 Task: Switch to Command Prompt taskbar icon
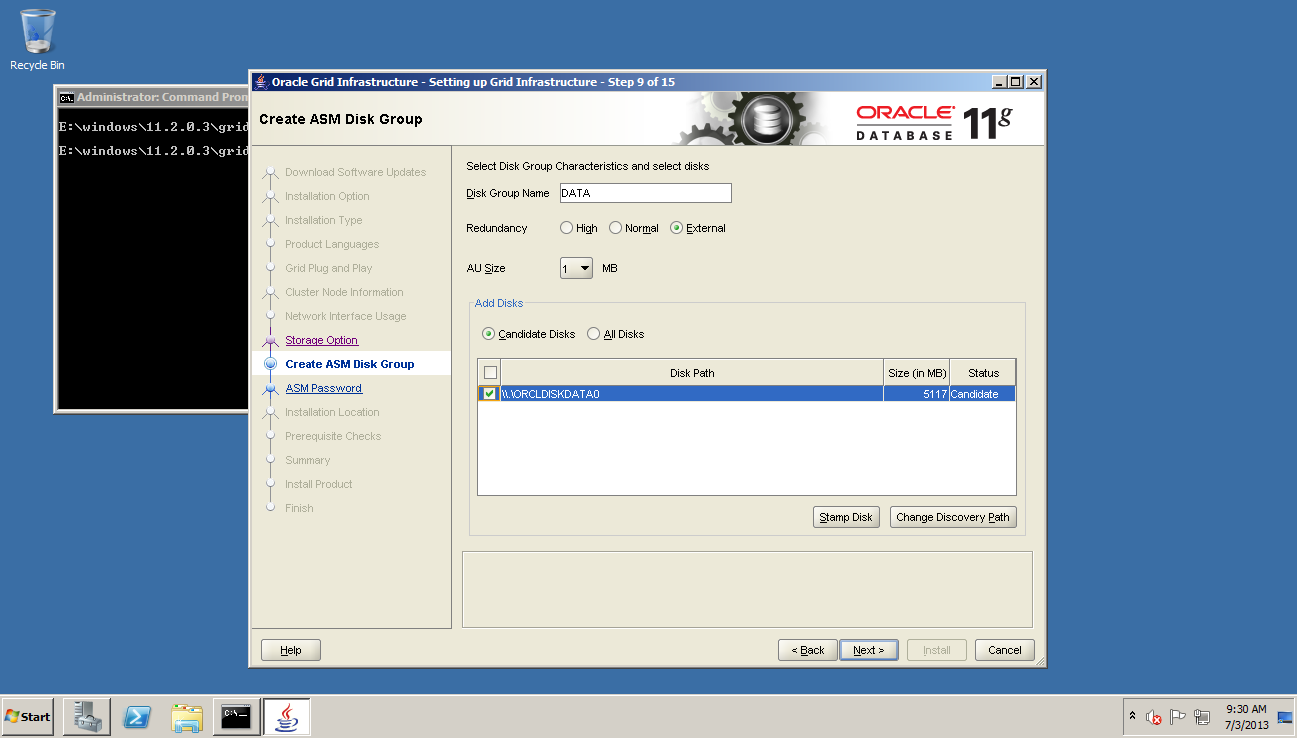236,716
